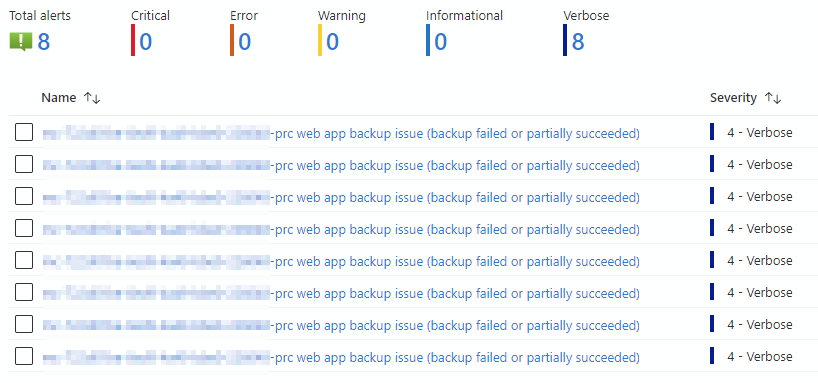Open the fourth web app backup issue alert
This screenshot has height=383, width=818.
pyautogui.click(x=341, y=230)
